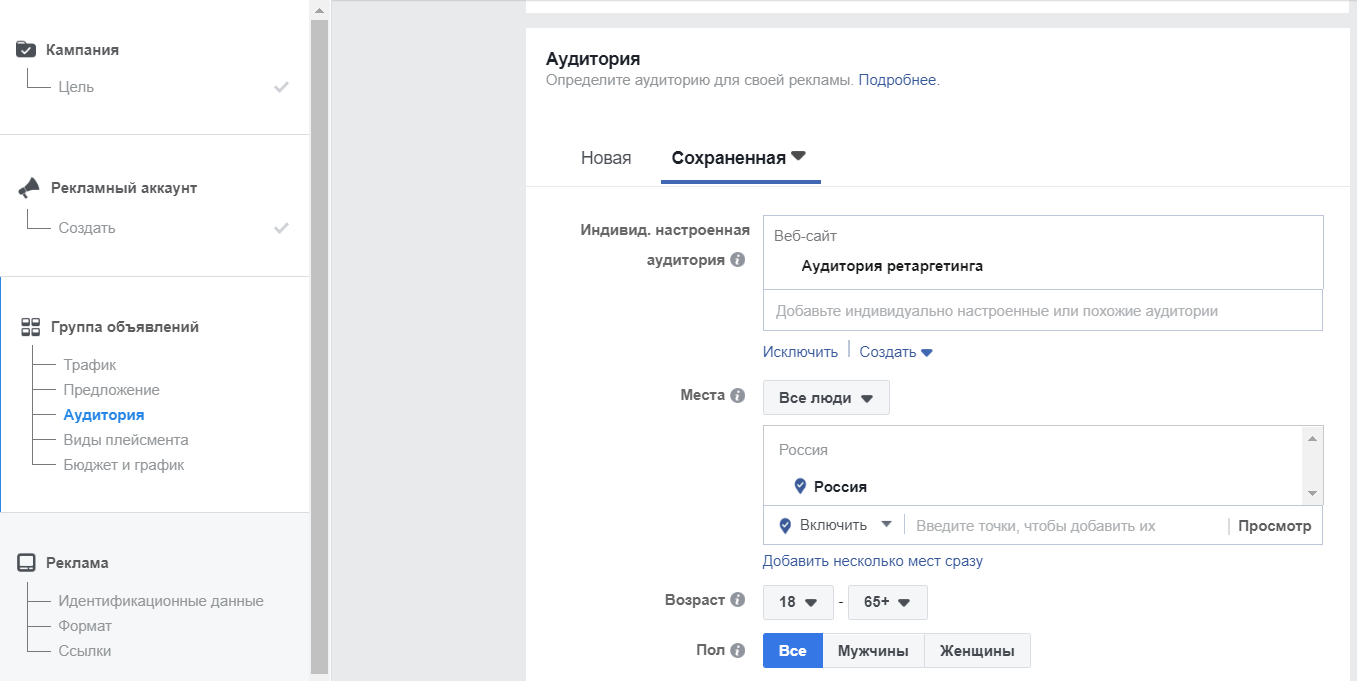Open the Сохраненная audience tab
The height and width of the screenshot is (681, 1357).
click(x=739, y=158)
